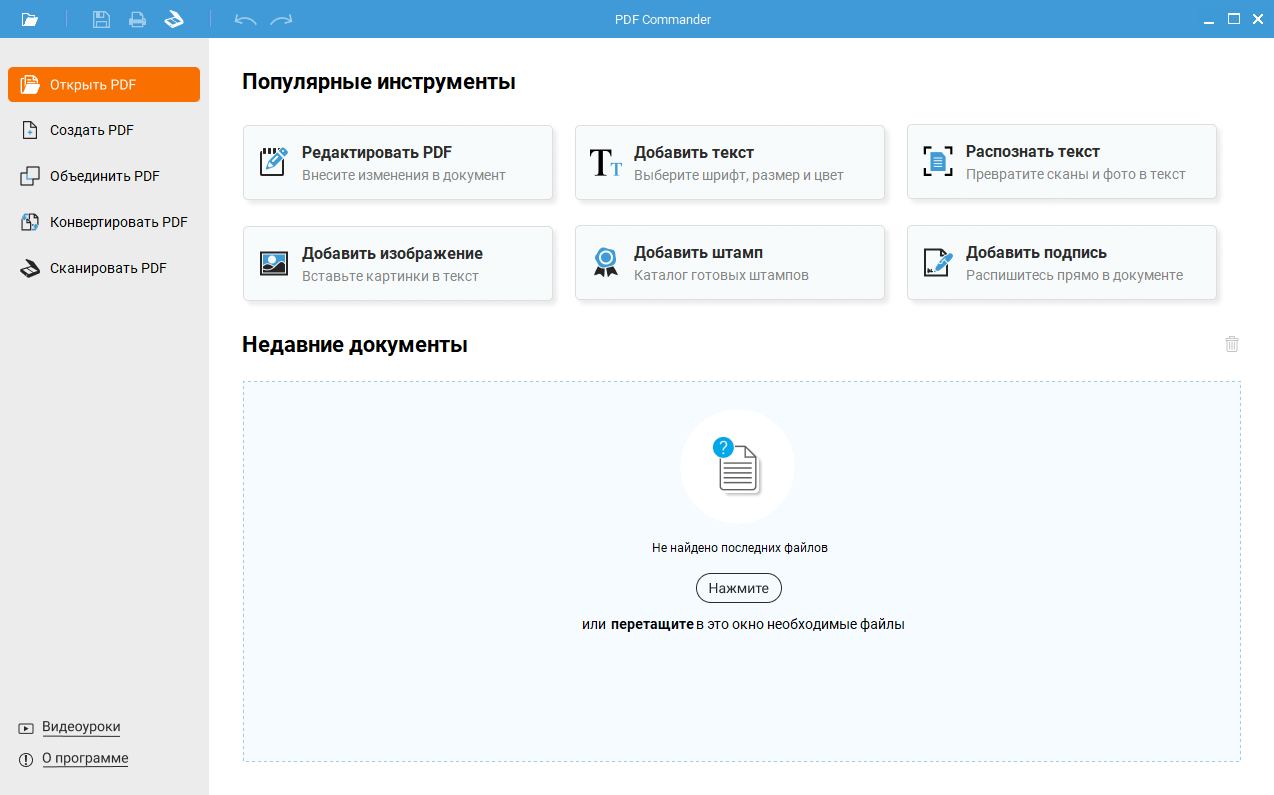Click the Save icon in the toolbar
Image resolution: width=1274 pixels, height=795 pixels.
tap(100, 18)
